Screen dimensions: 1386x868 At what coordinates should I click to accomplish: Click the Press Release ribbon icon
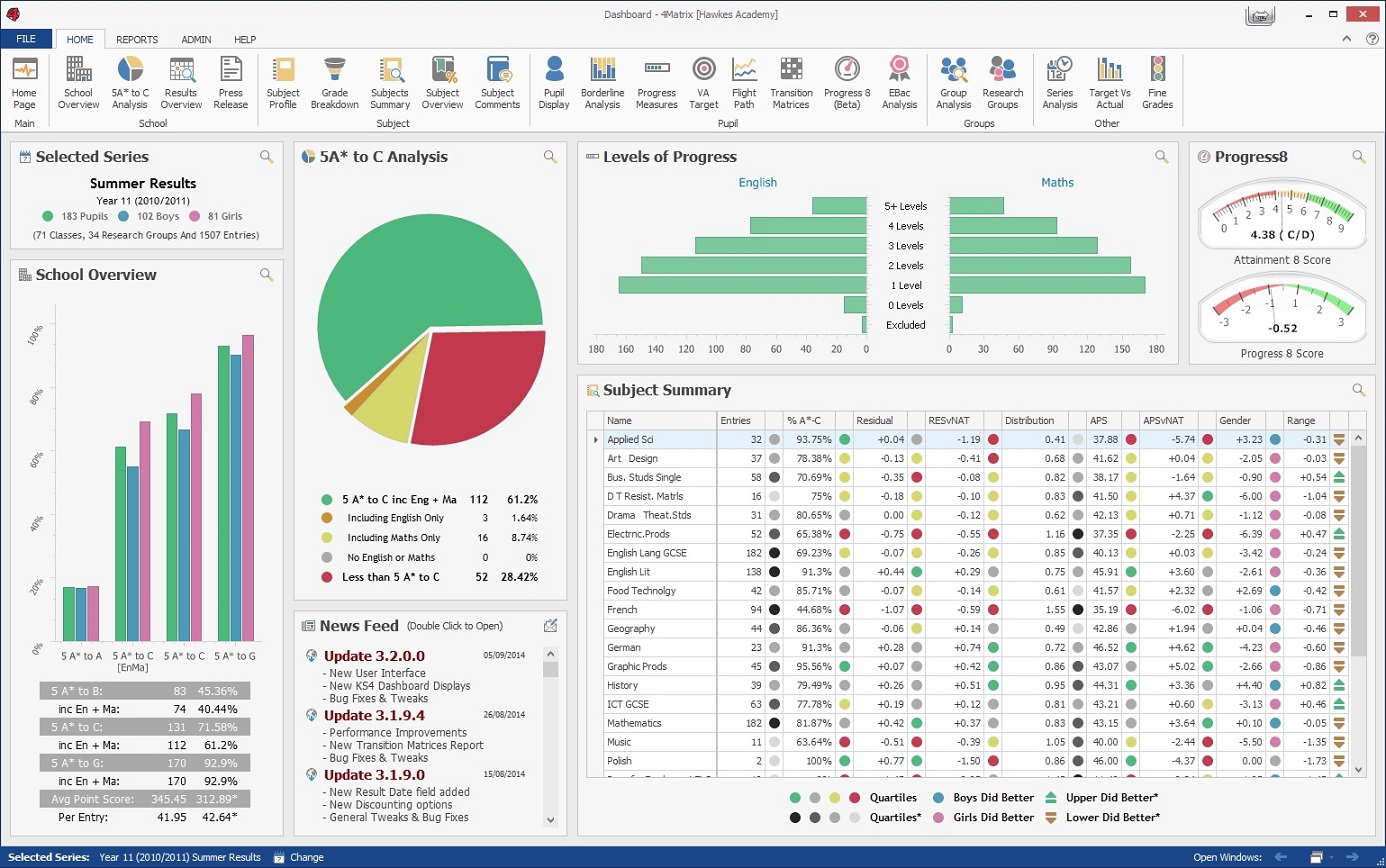(x=231, y=82)
